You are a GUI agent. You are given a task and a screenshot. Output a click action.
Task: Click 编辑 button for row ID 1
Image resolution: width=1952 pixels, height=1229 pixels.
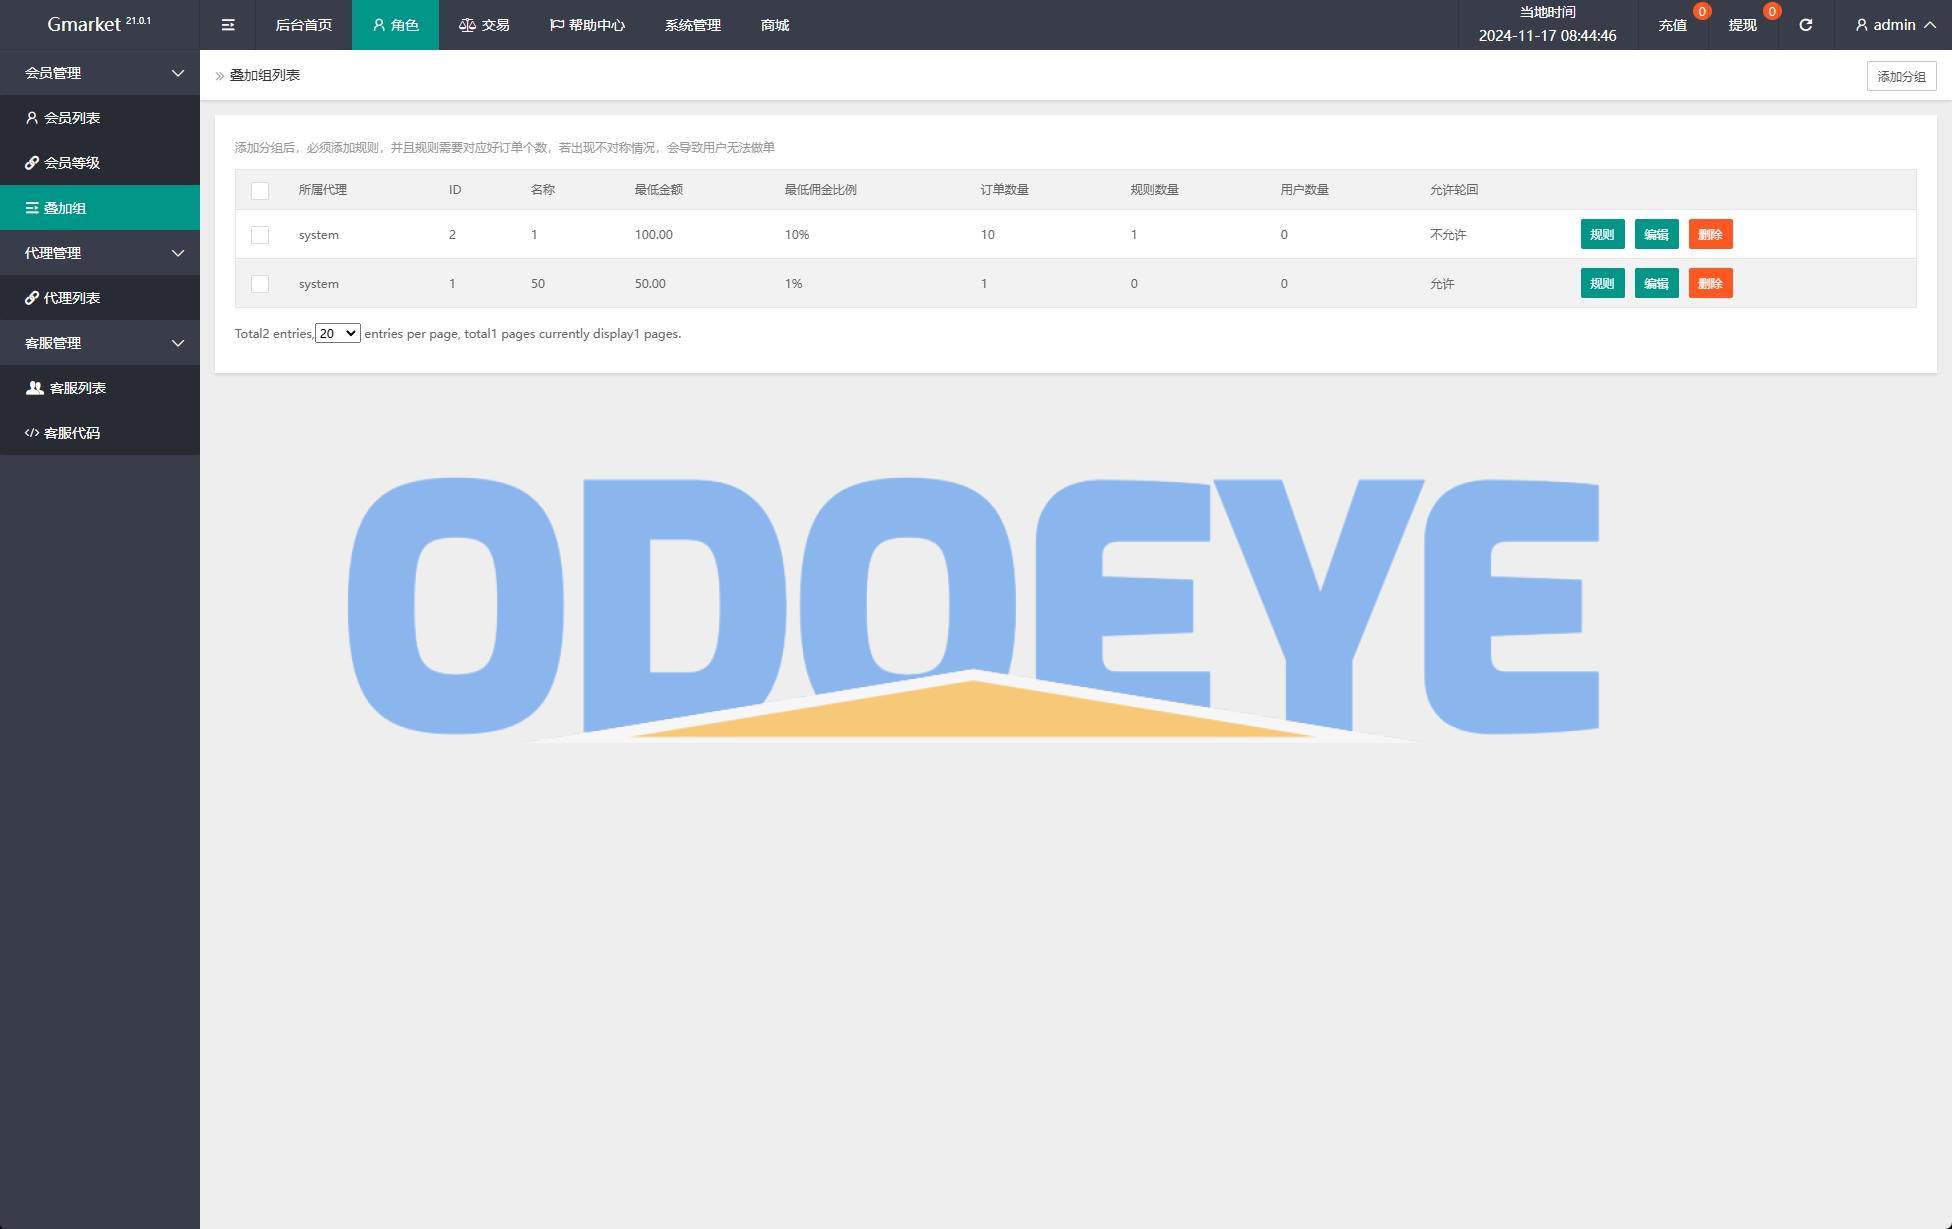click(1656, 284)
